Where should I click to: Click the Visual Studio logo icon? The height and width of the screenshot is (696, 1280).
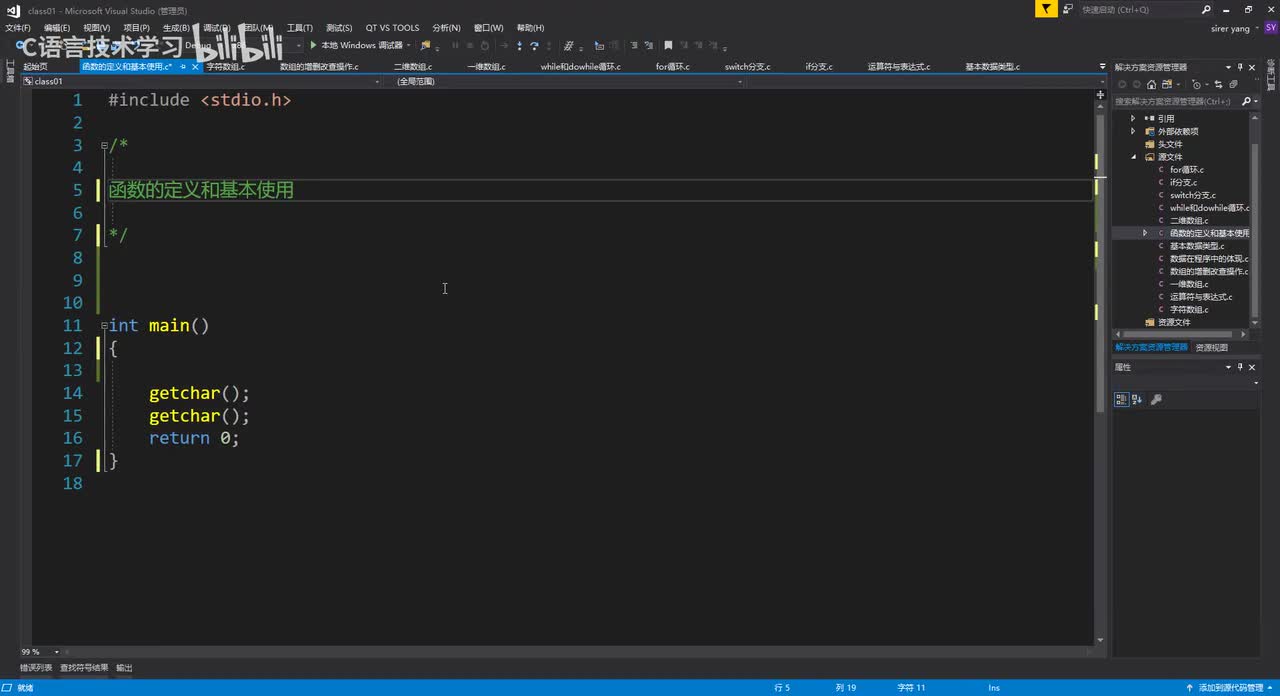tap(12, 10)
